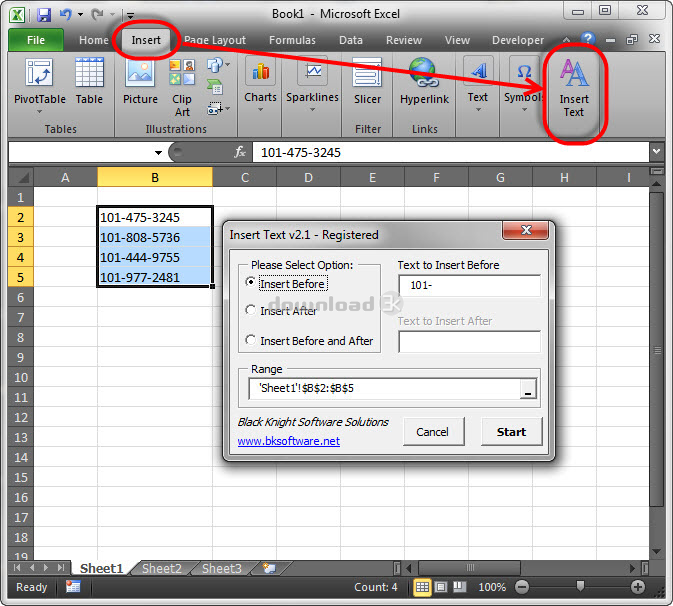Viewport: 673px width, 606px height.
Task: Click the Text to Insert Before field
Action: [470, 285]
